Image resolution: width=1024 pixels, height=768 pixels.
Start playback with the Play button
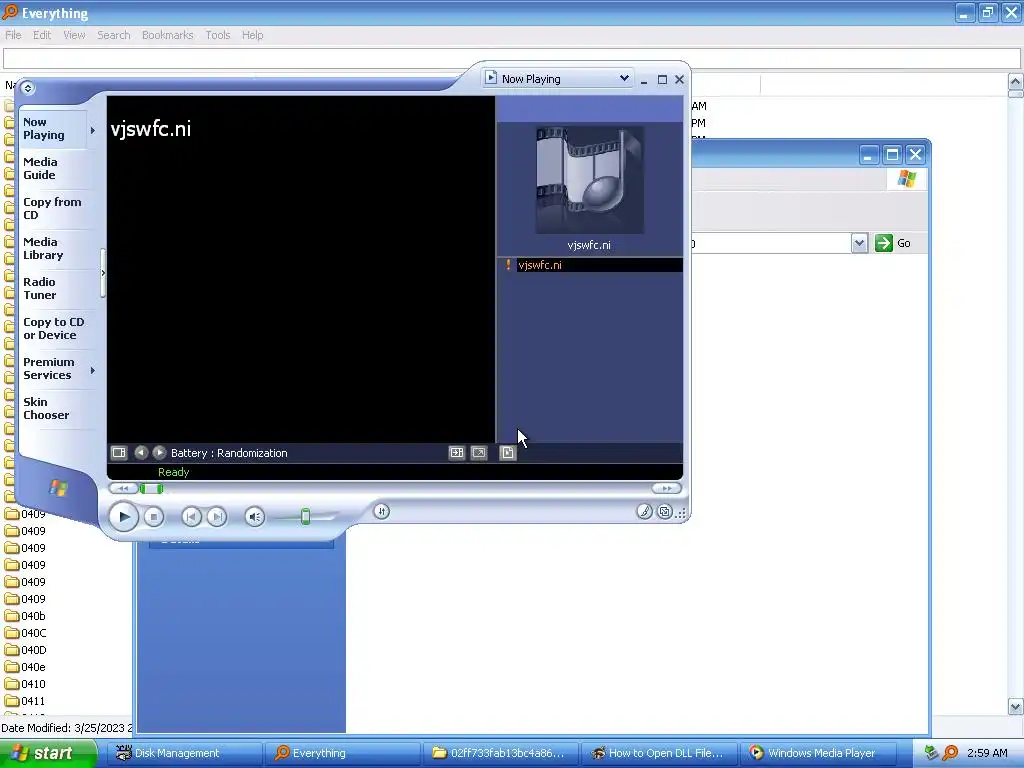pyautogui.click(x=123, y=517)
